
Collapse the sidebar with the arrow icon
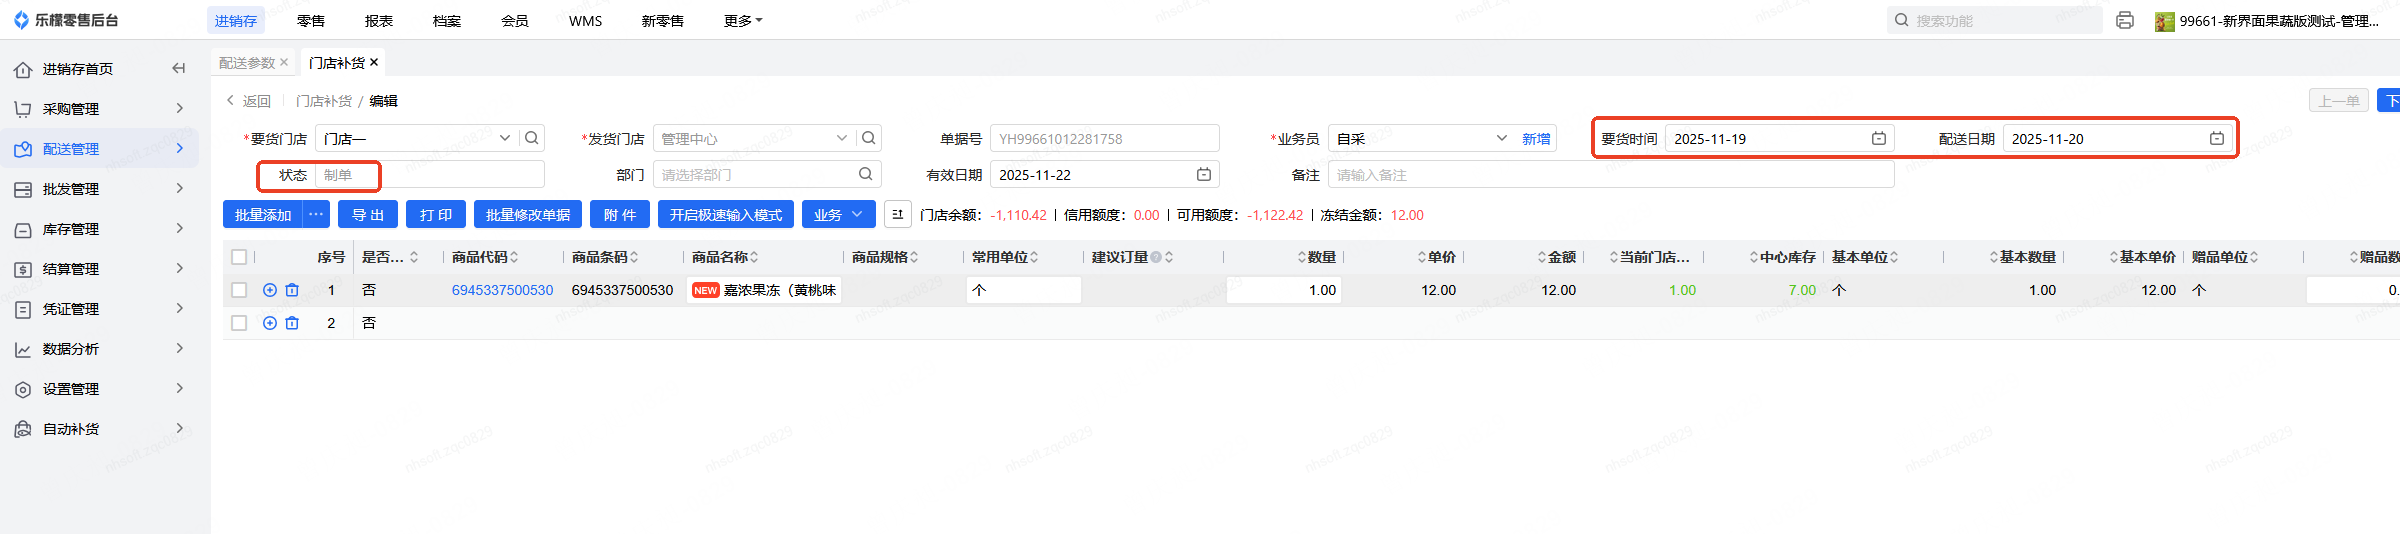point(178,68)
